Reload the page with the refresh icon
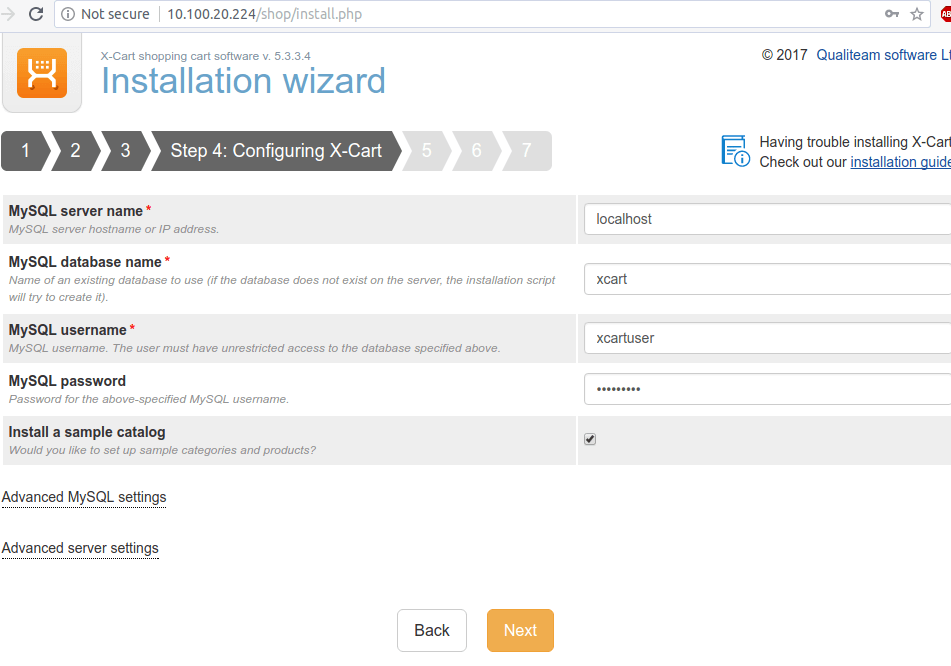The height and width of the screenshot is (666, 951). [36, 14]
